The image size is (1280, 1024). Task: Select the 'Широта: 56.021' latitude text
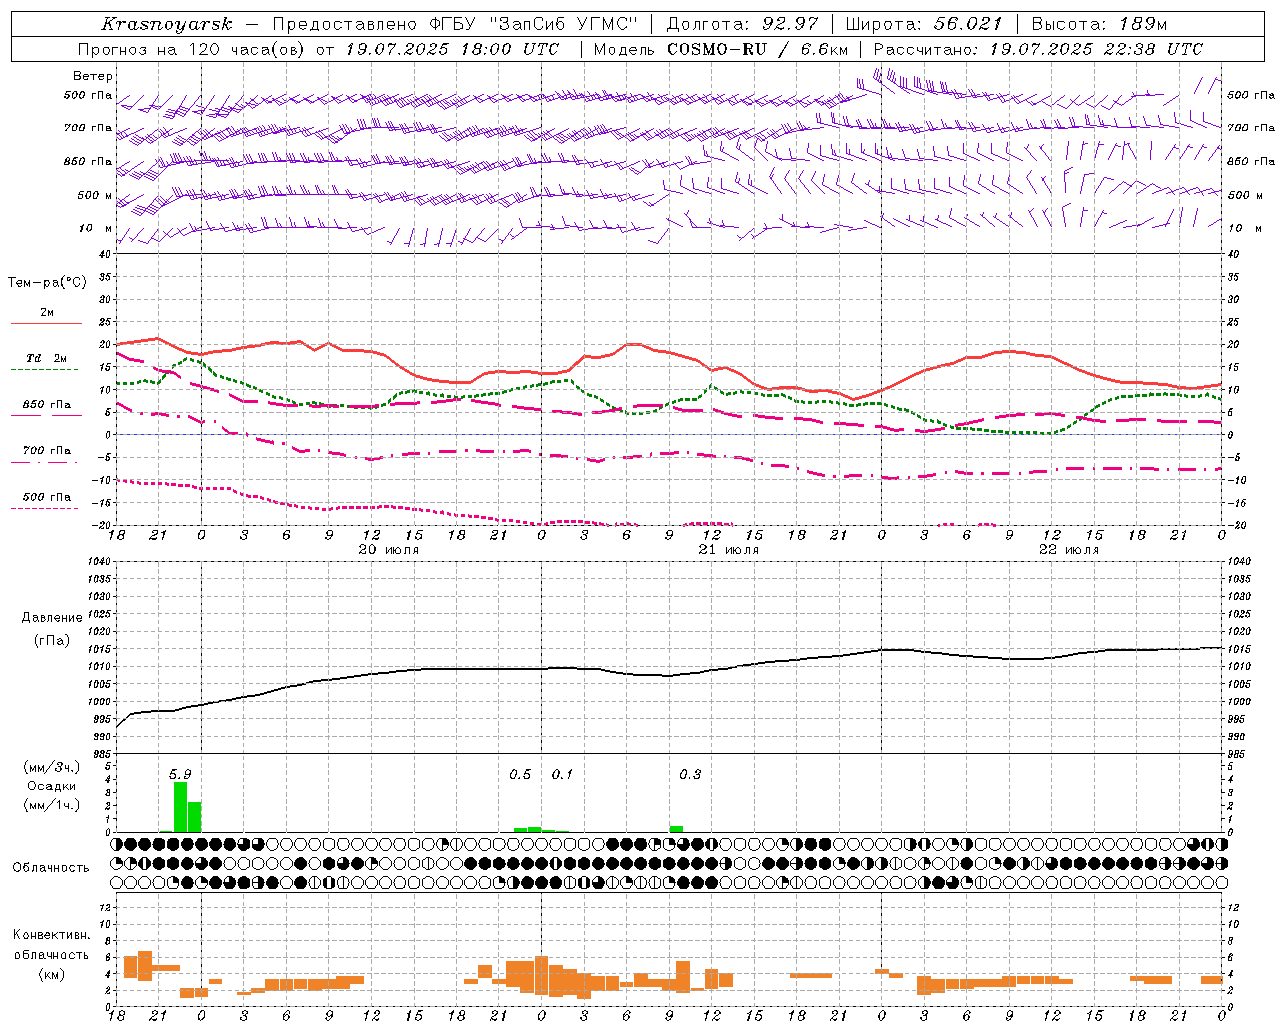(x=923, y=24)
